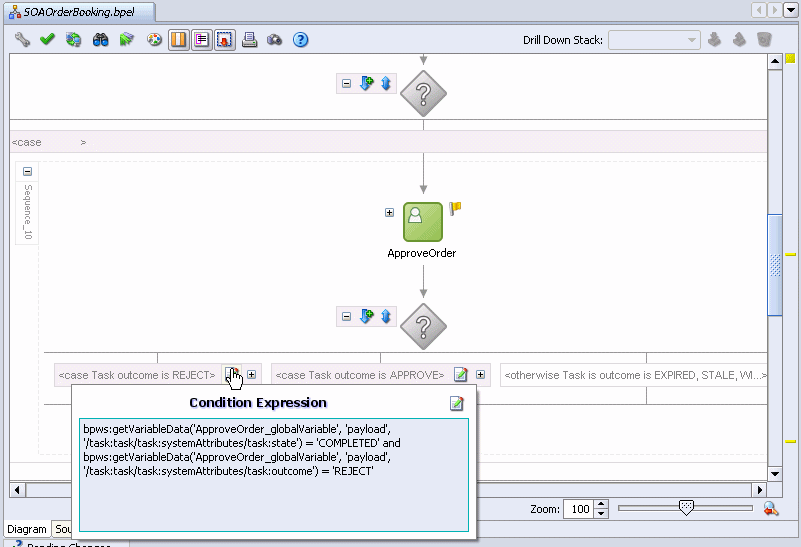Expand the APPROVE case plus icon
Screen dimensions: 801x547
click(480, 374)
